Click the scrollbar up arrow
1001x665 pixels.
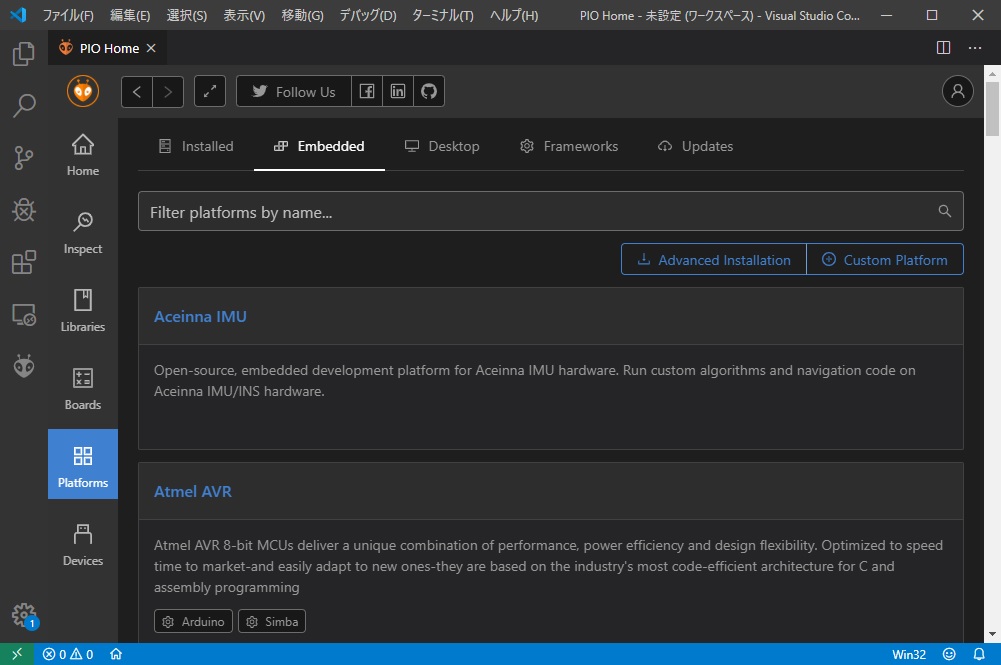[992, 73]
